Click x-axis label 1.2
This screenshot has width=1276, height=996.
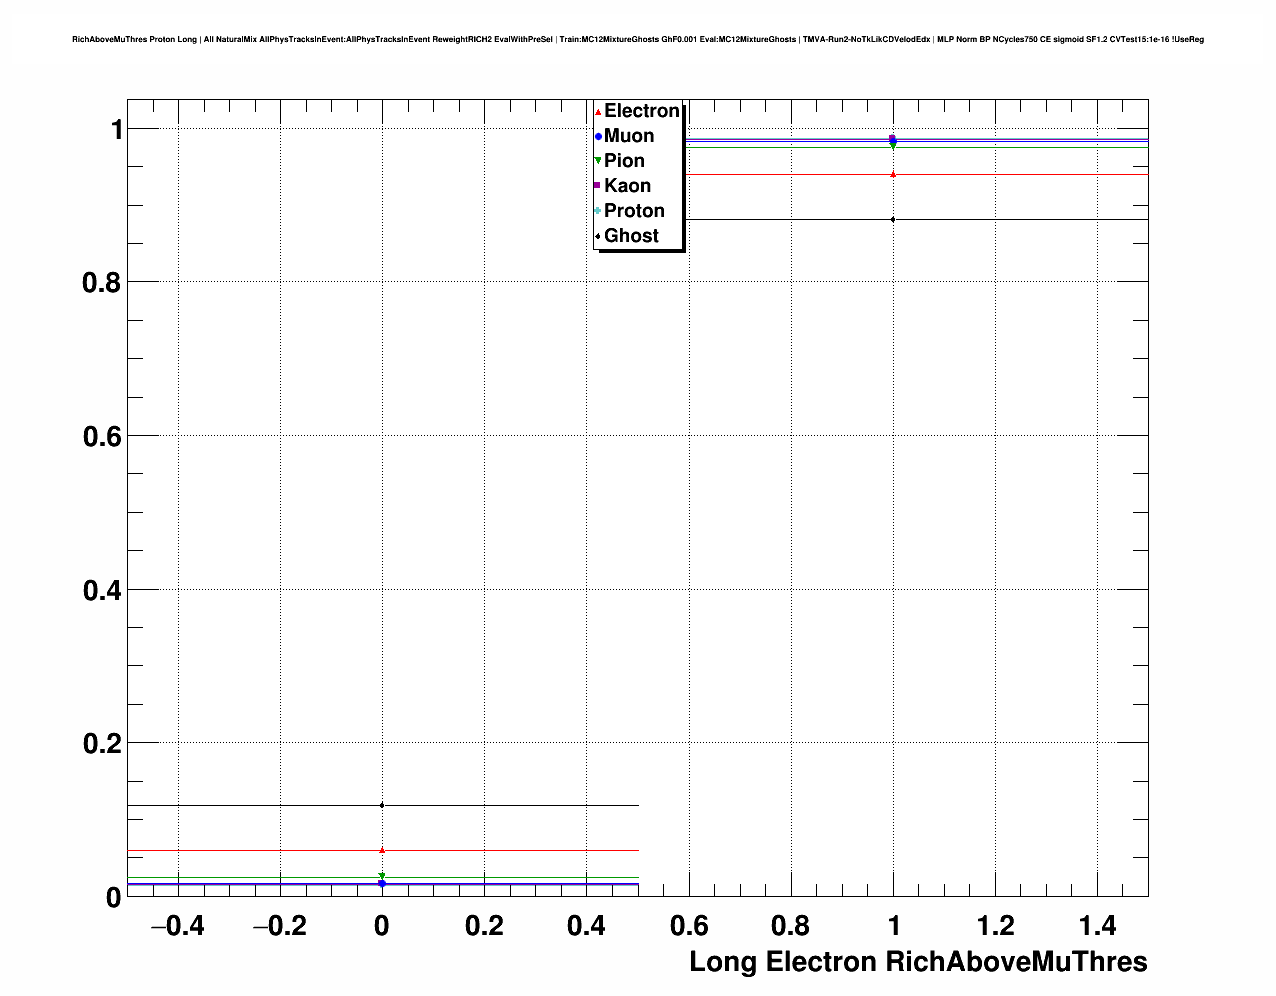point(995,926)
